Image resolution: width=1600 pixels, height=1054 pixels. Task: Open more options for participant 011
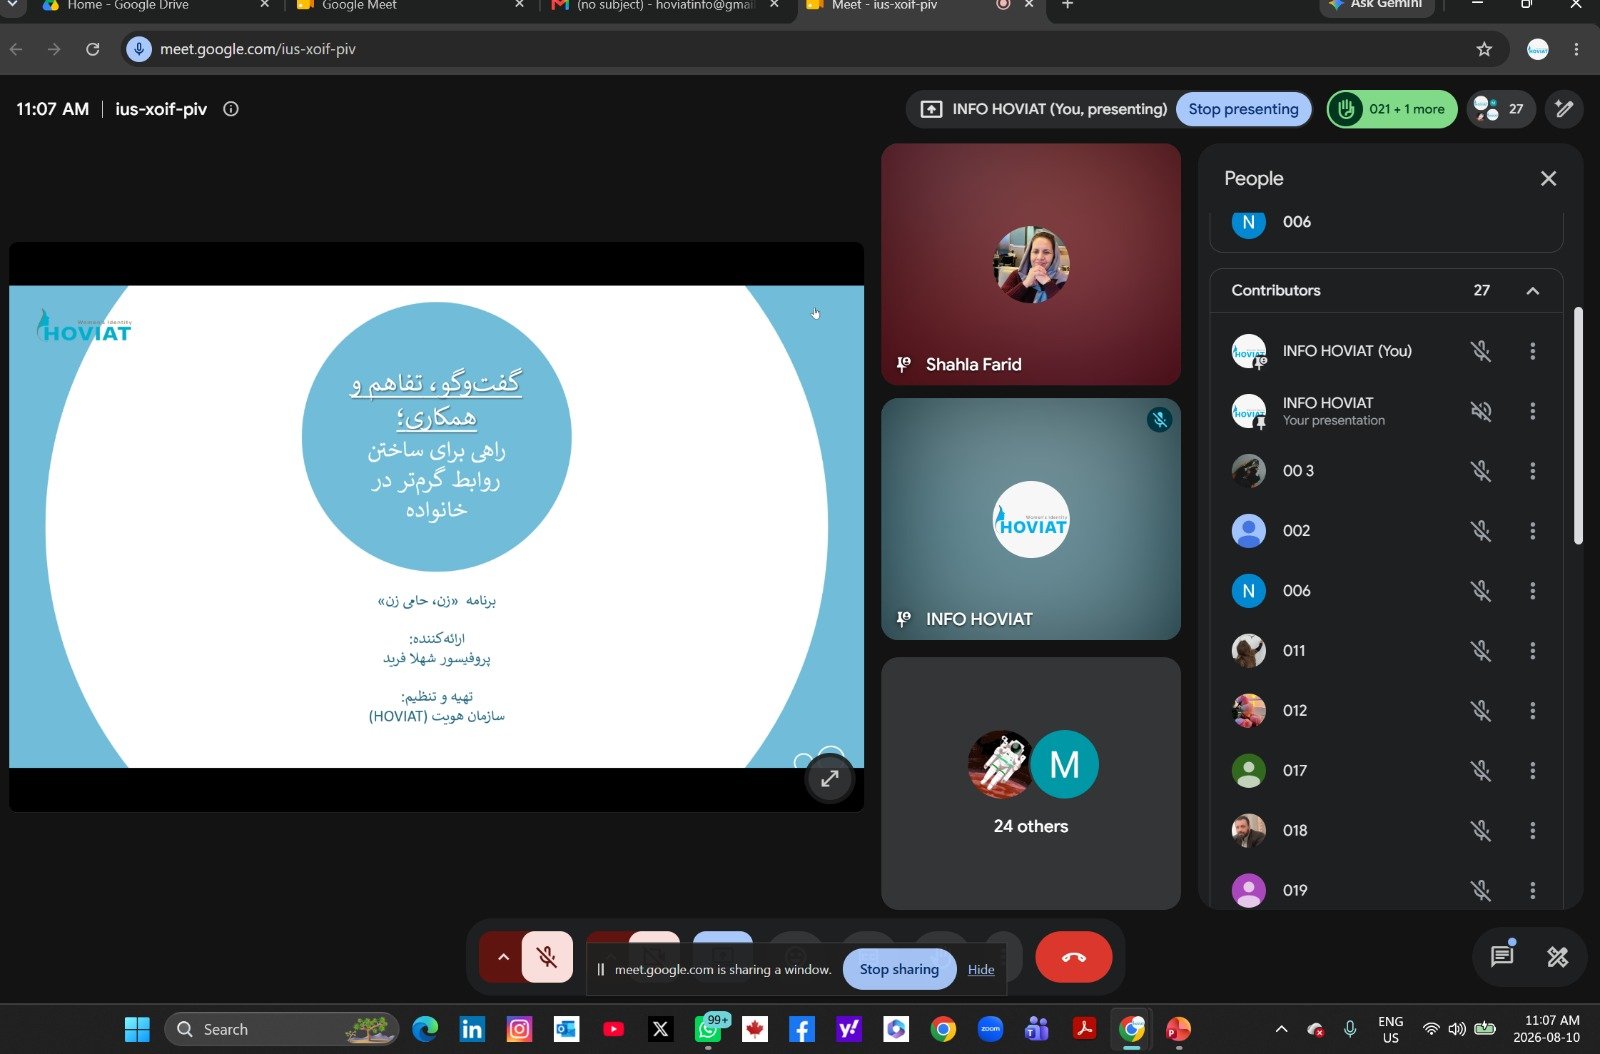(1532, 651)
